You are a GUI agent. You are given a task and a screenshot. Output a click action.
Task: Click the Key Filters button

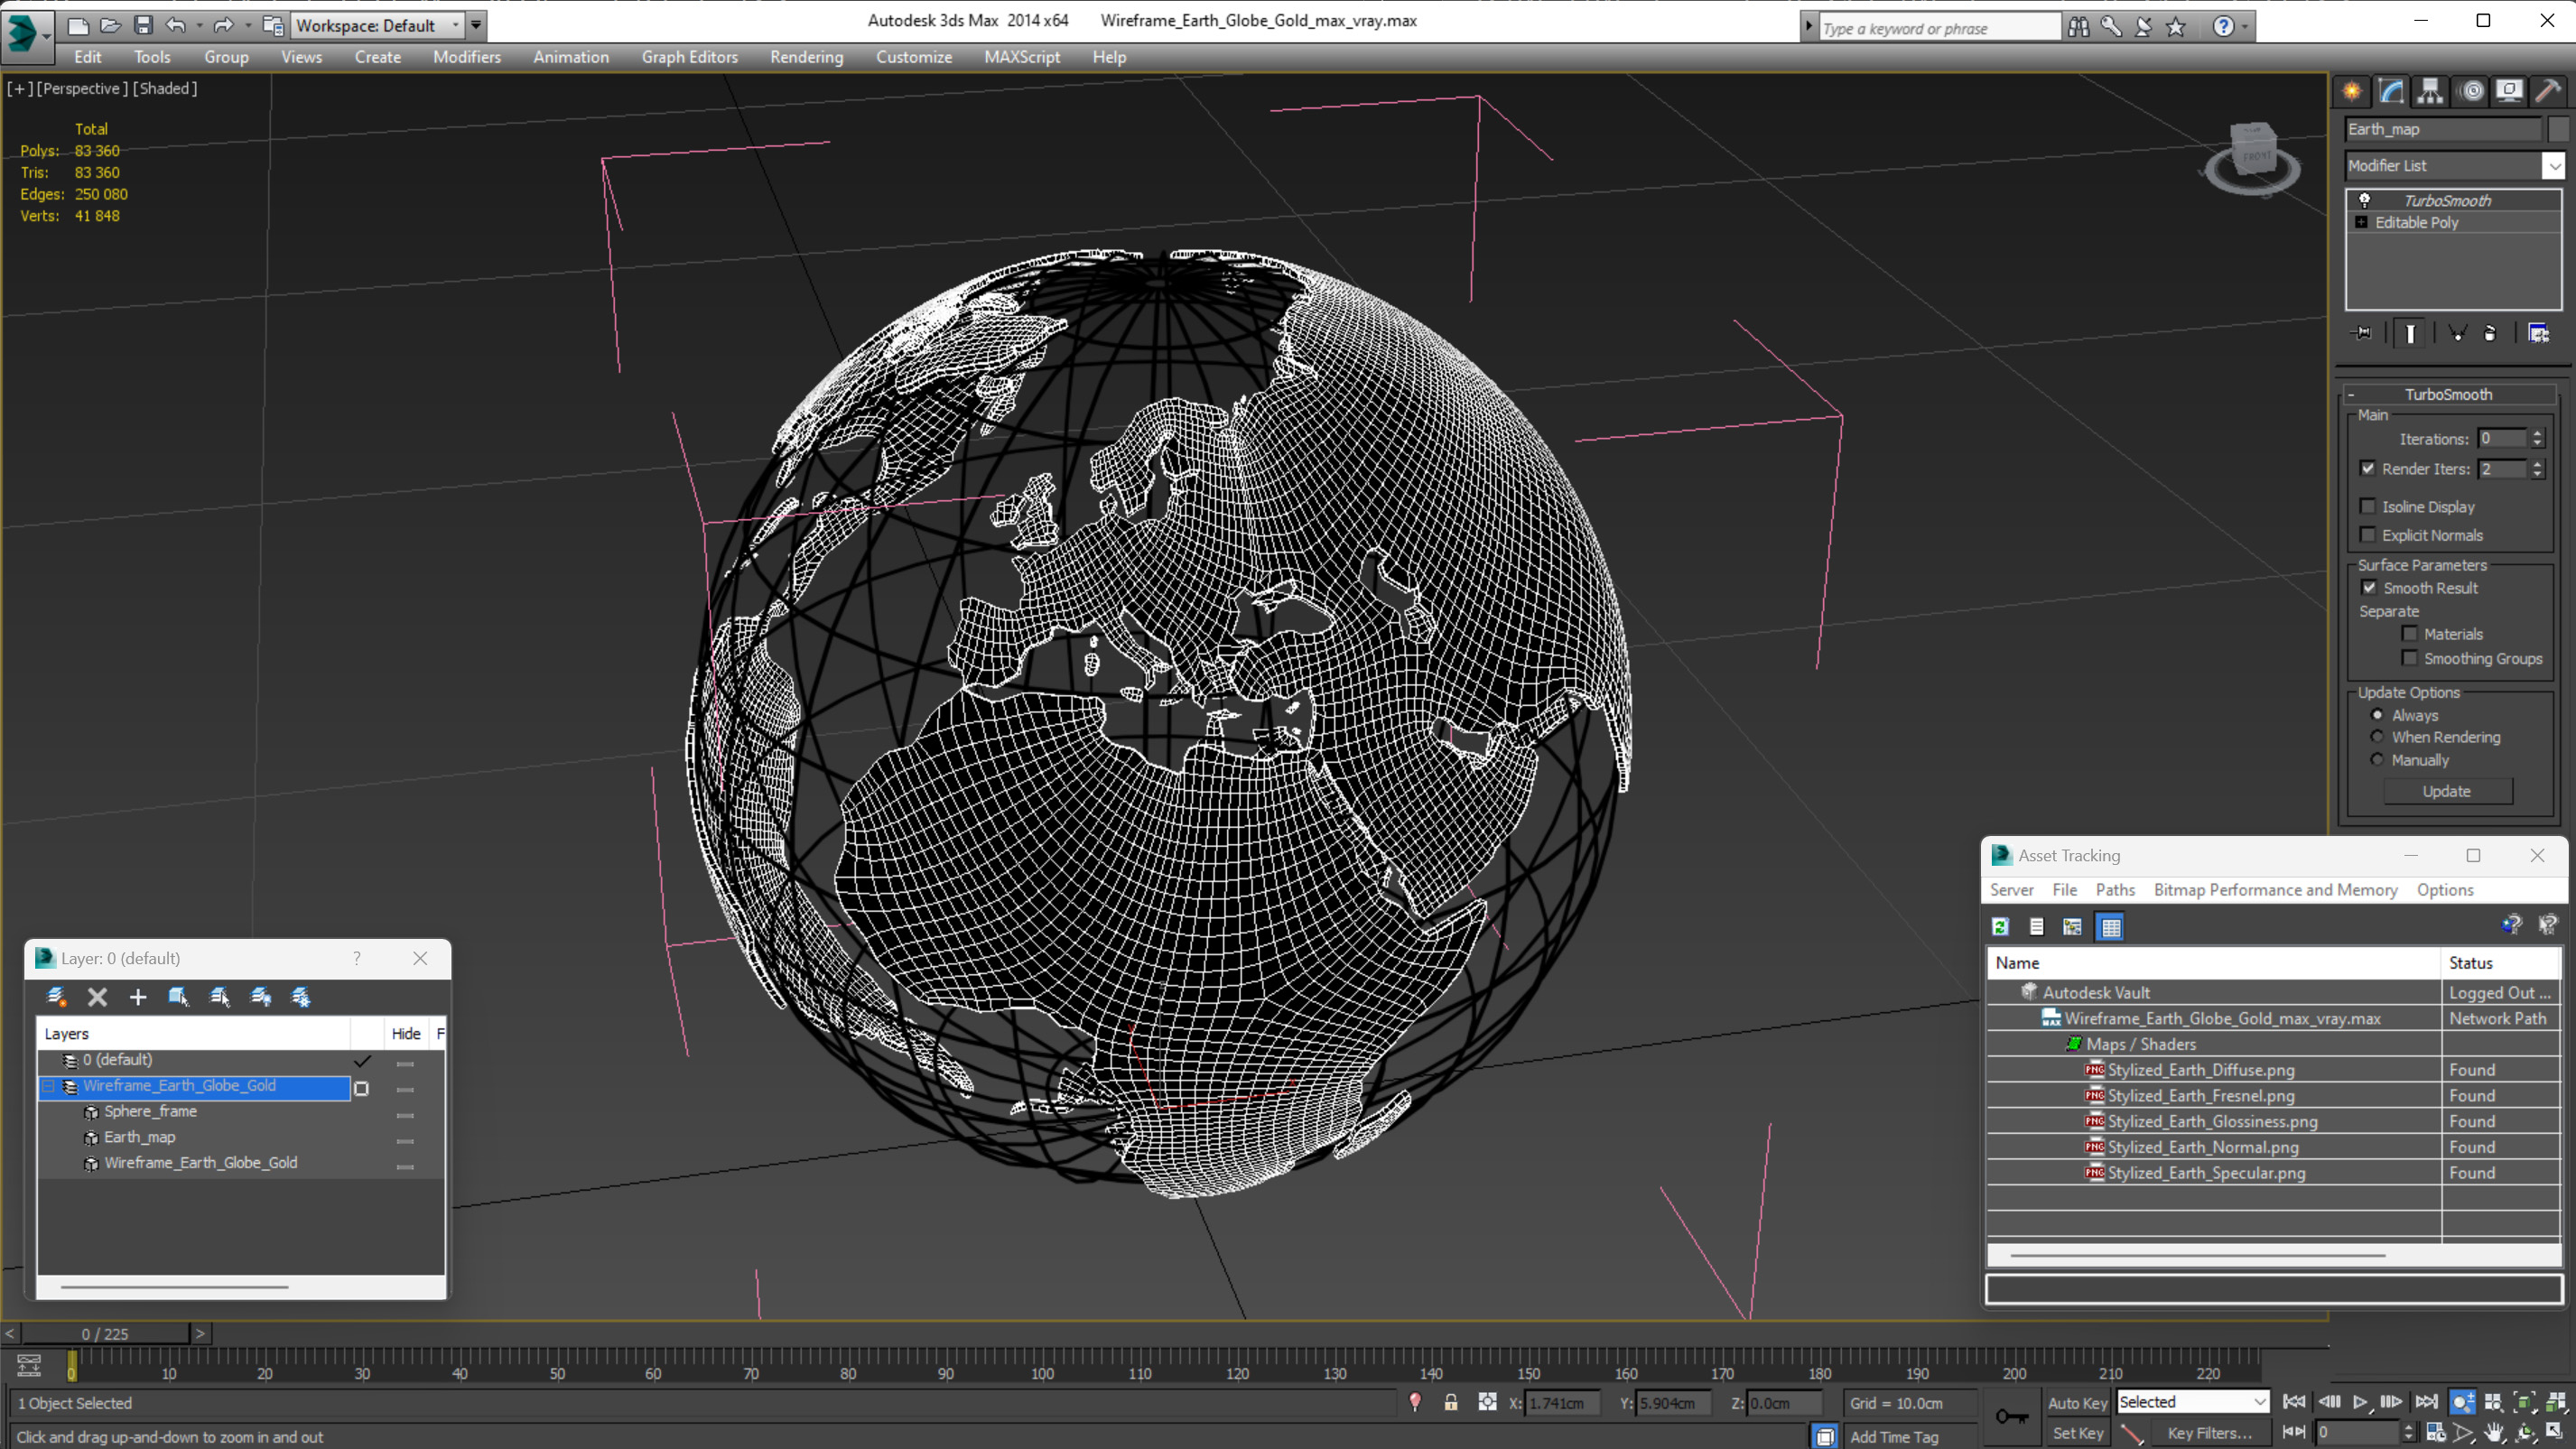click(x=2210, y=1433)
